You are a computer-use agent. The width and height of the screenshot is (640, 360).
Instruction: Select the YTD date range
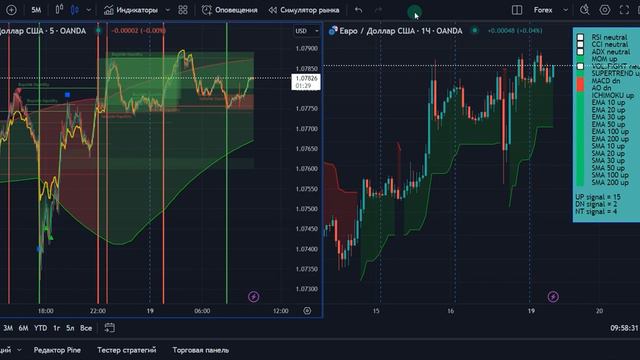[40, 328]
